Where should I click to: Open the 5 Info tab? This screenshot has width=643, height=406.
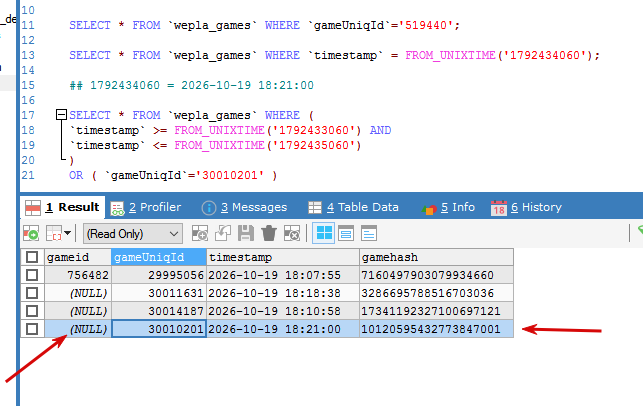[x=448, y=207]
